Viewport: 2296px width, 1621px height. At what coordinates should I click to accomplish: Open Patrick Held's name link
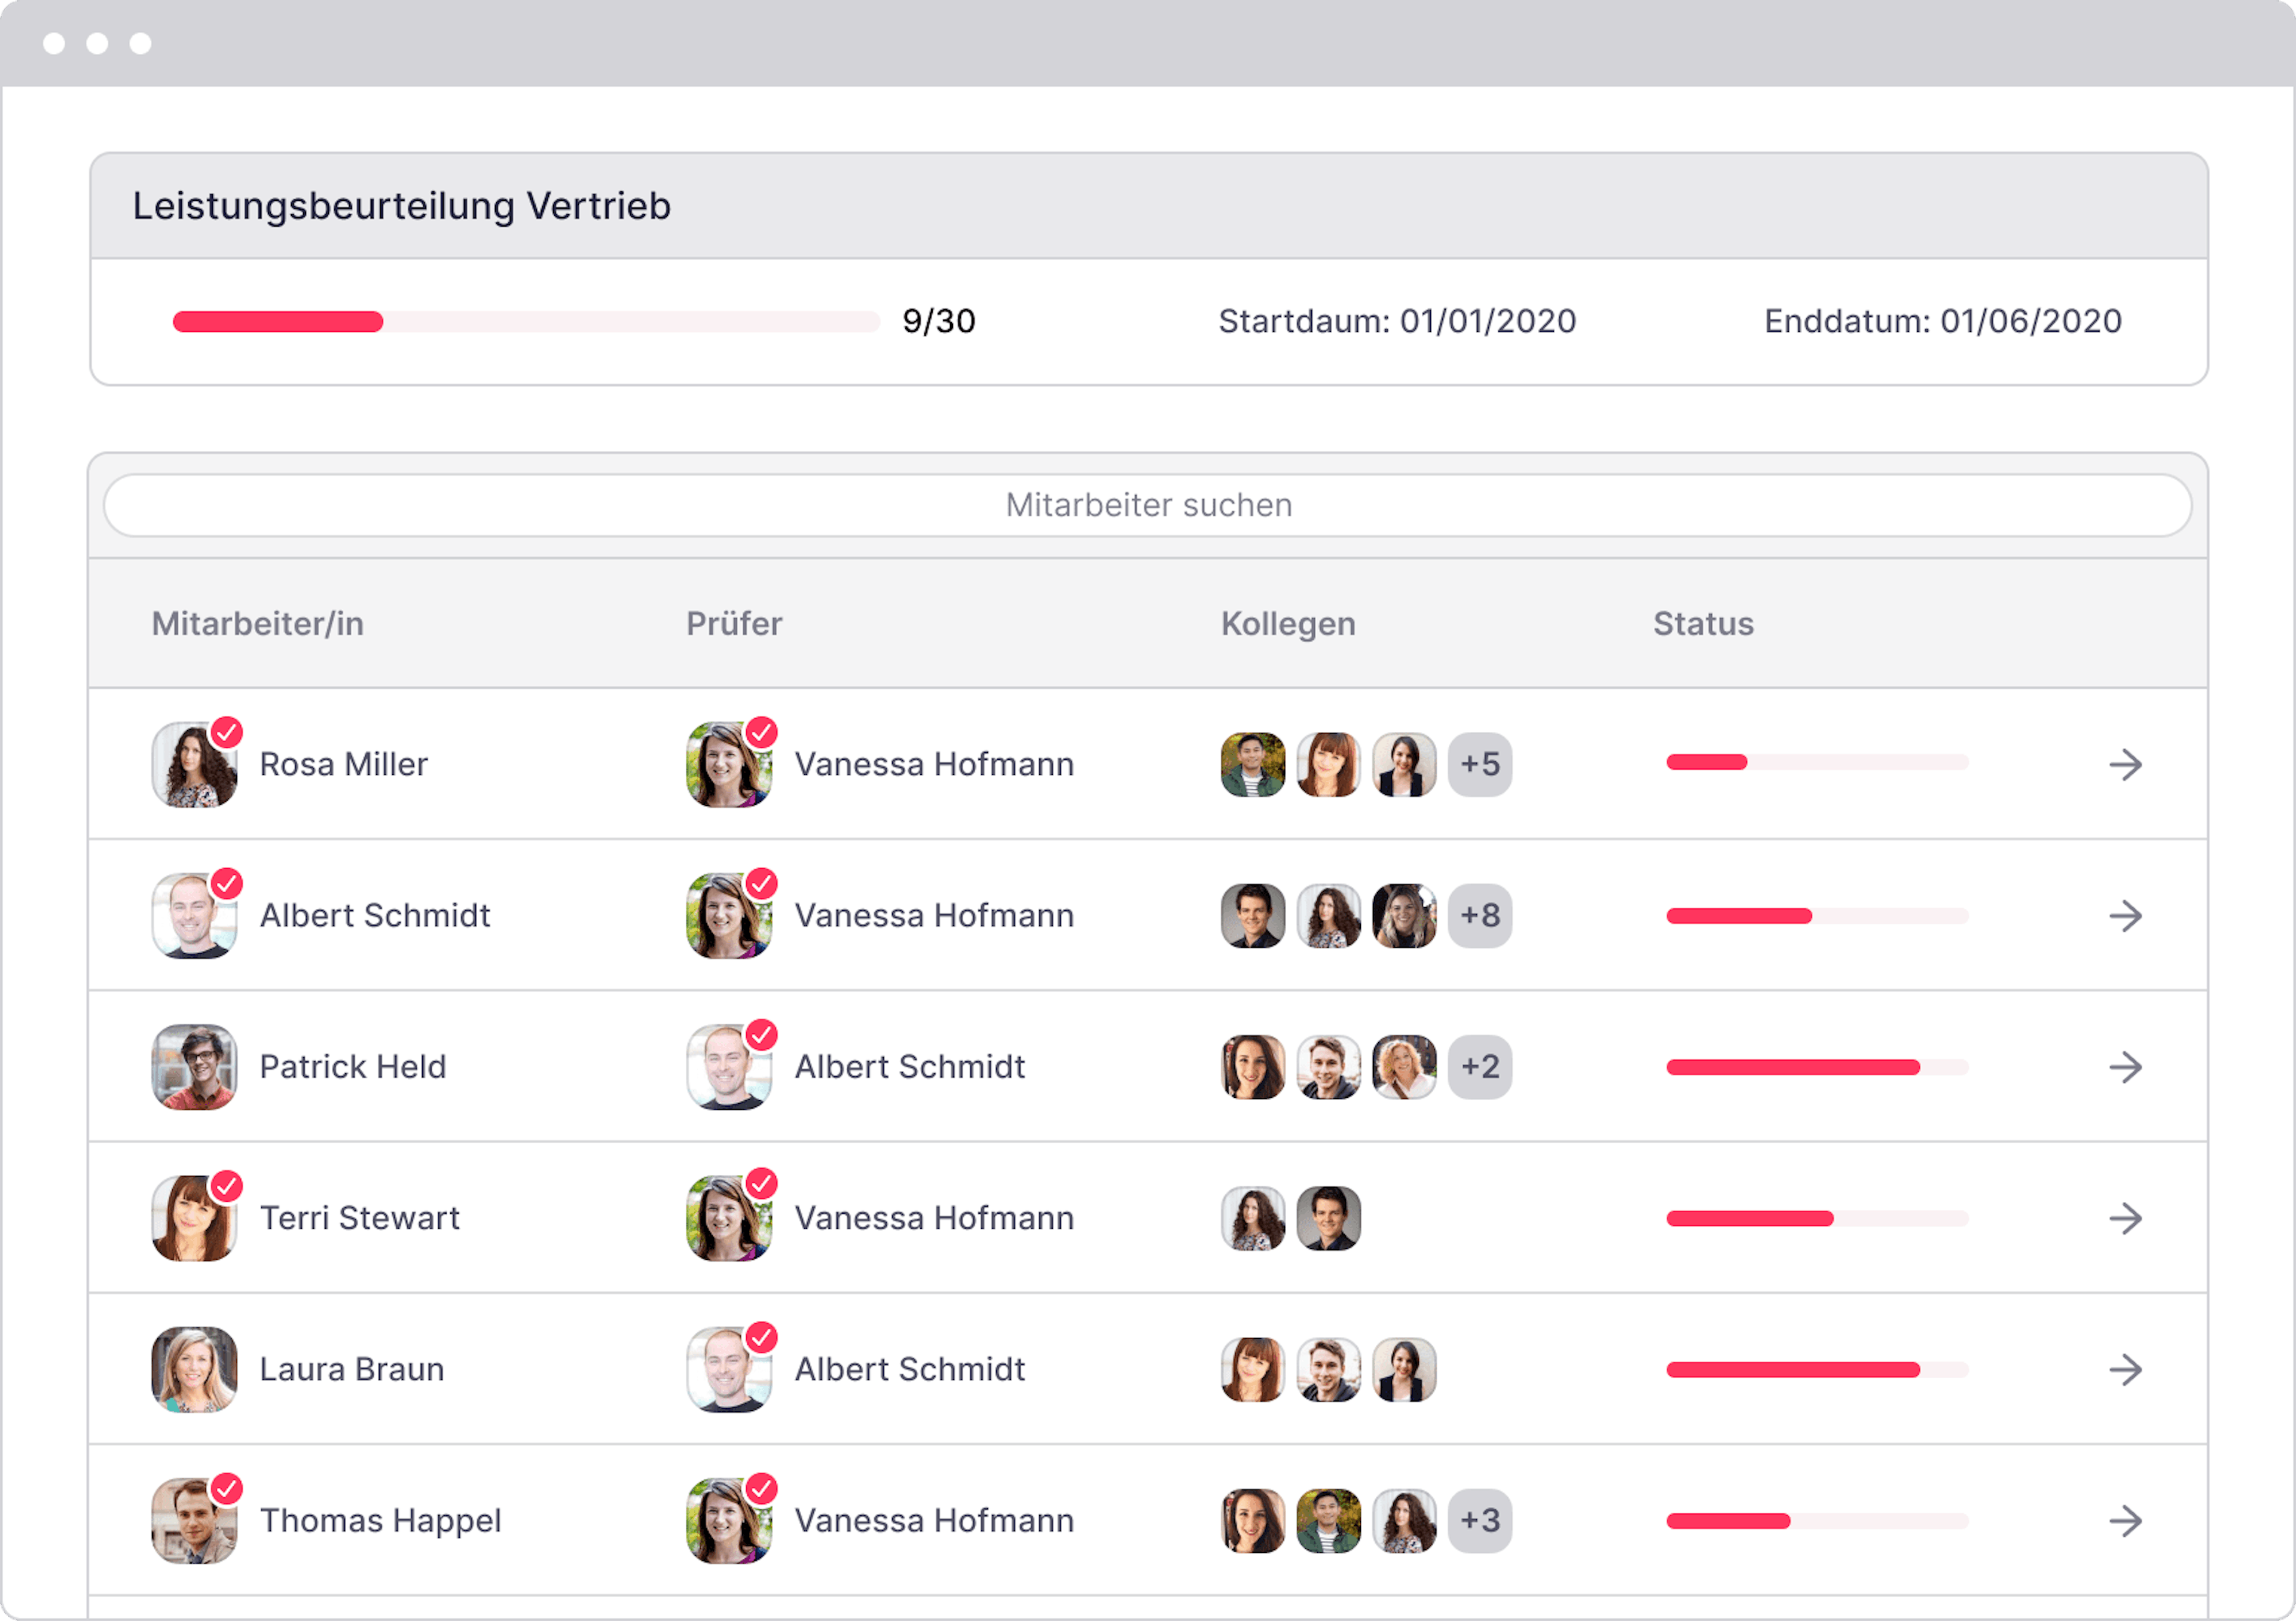click(x=353, y=1067)
